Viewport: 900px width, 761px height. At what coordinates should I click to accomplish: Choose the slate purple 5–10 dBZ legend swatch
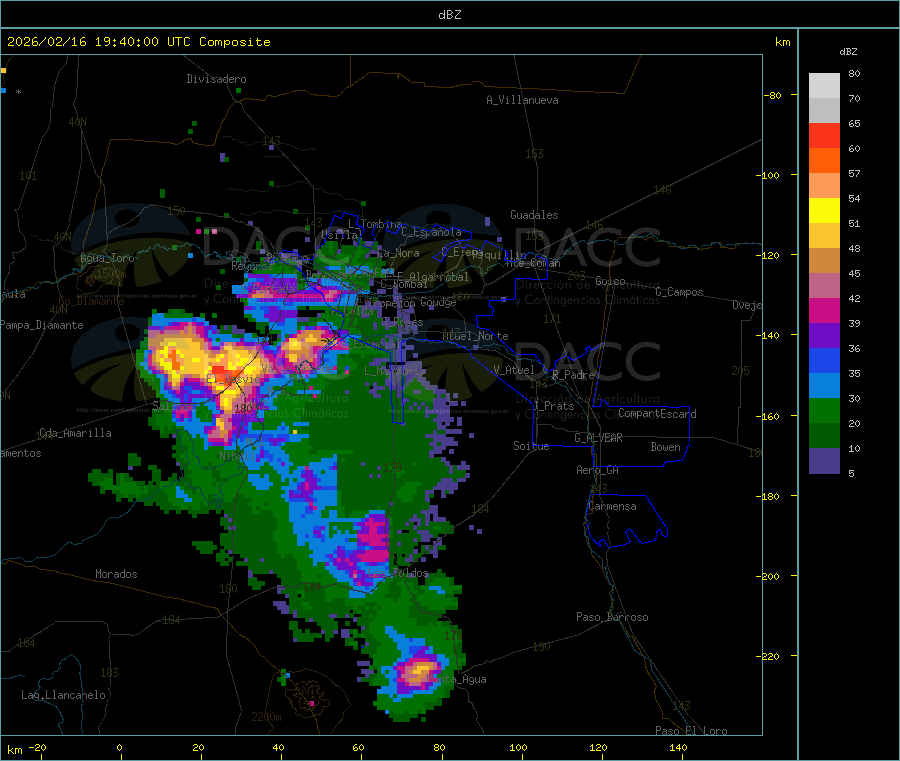(824, 461)
